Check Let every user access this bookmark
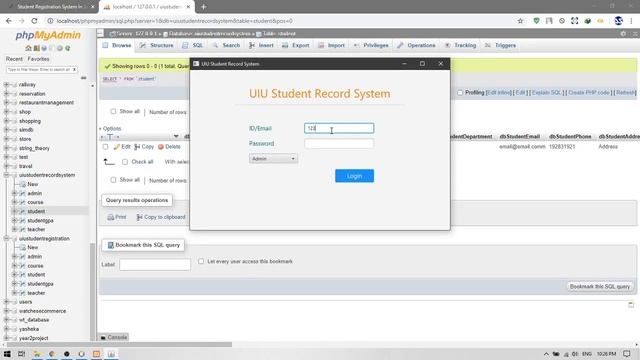The image size is (640, 360). (201, 261)
